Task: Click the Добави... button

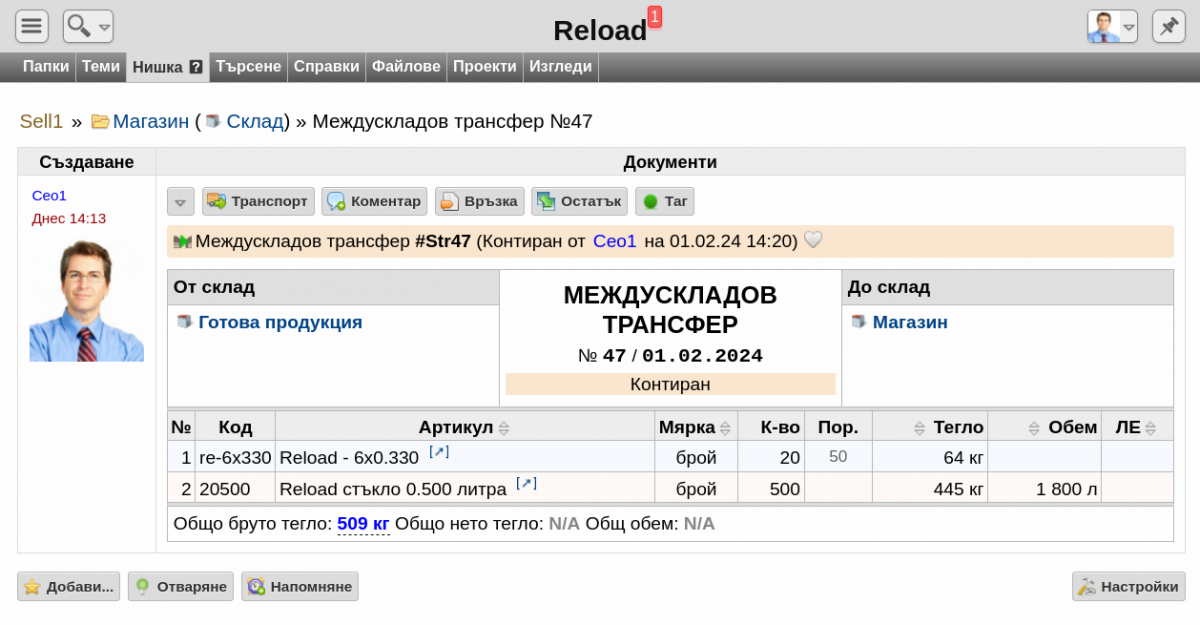Action: coord(68,586)
